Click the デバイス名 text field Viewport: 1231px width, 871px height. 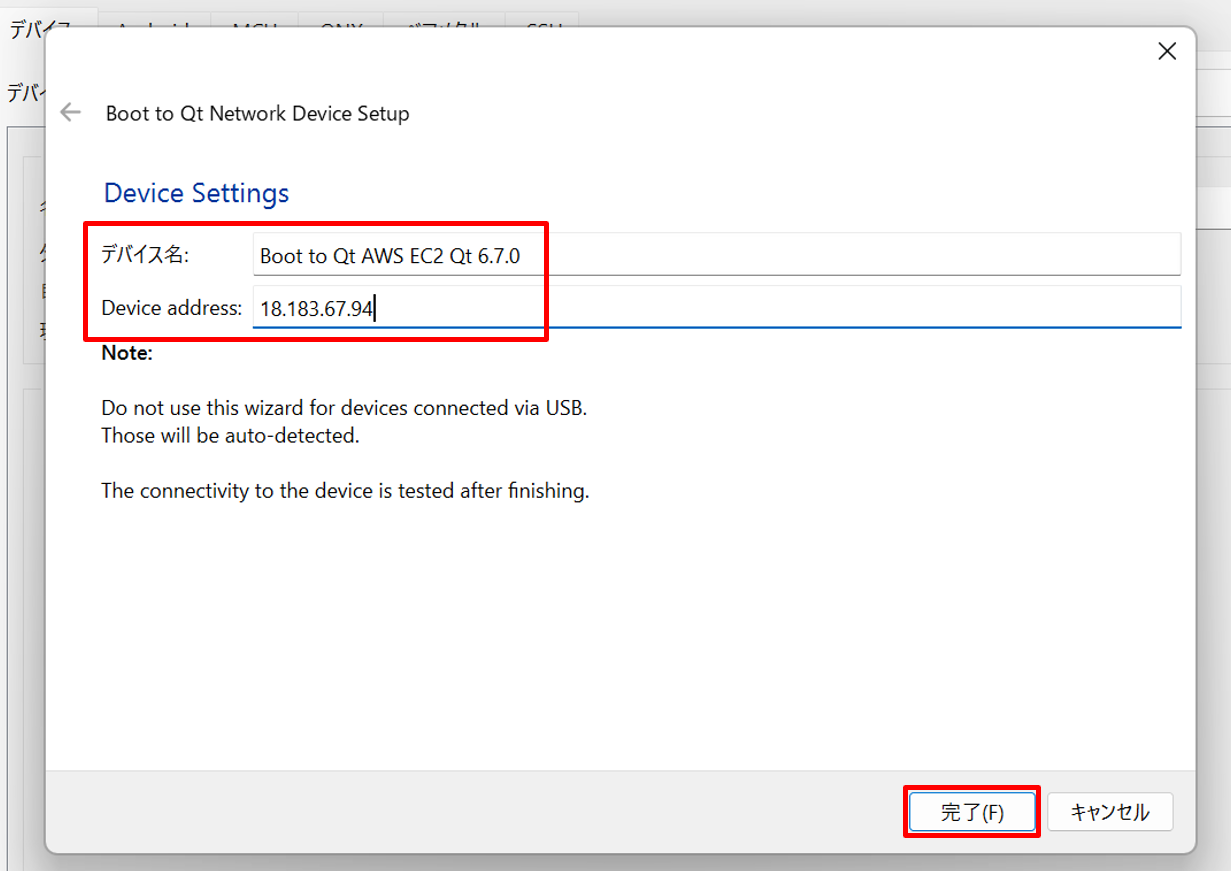click(x=715, y=256)
